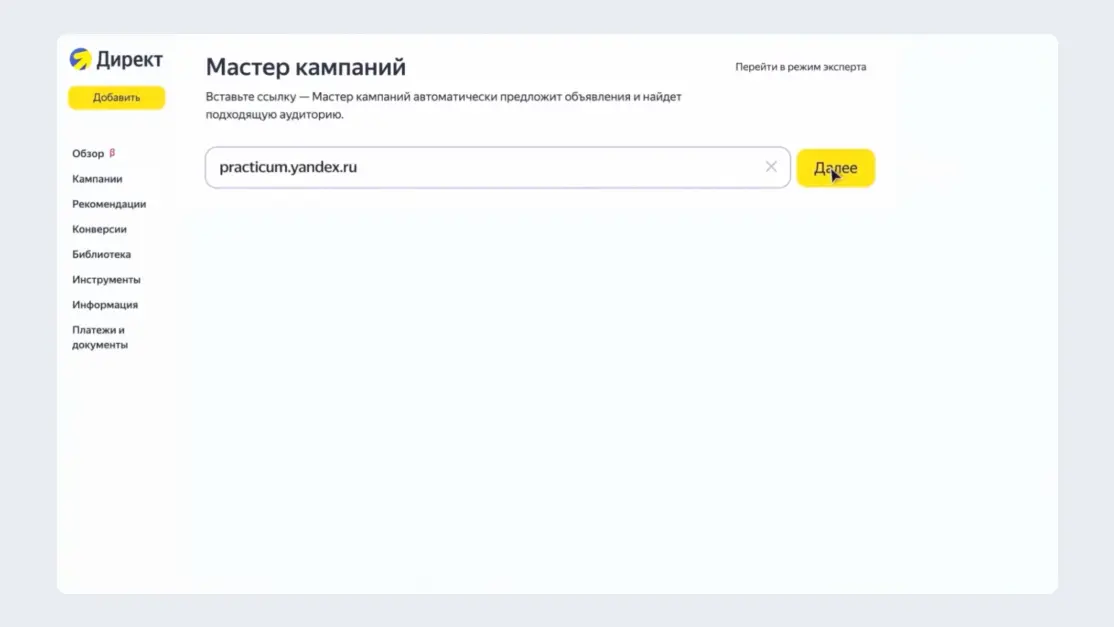Open the Инструменты sidebar item

point(107,280)
